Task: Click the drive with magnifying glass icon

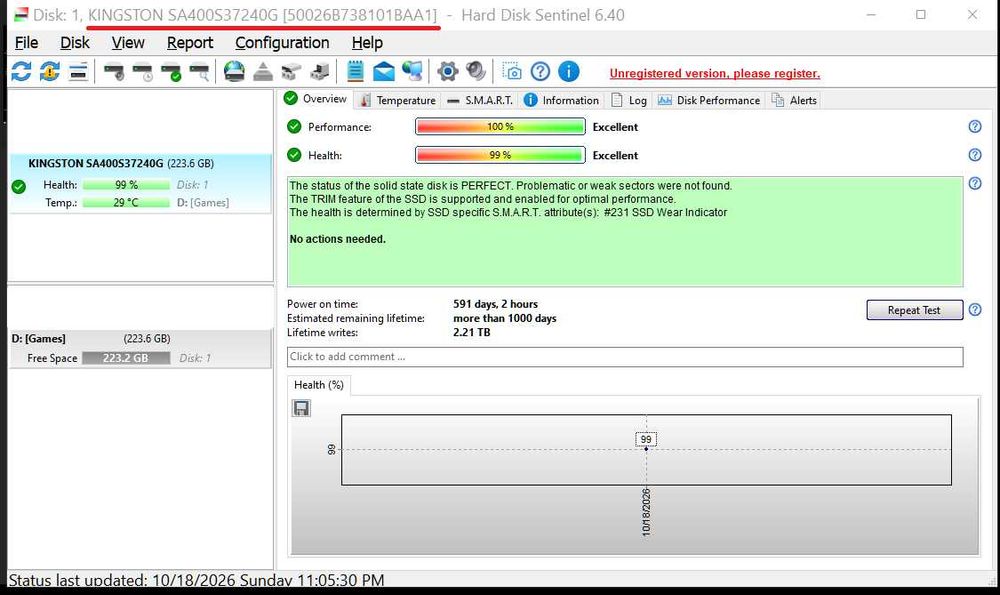Action: [x=200, y=71]
